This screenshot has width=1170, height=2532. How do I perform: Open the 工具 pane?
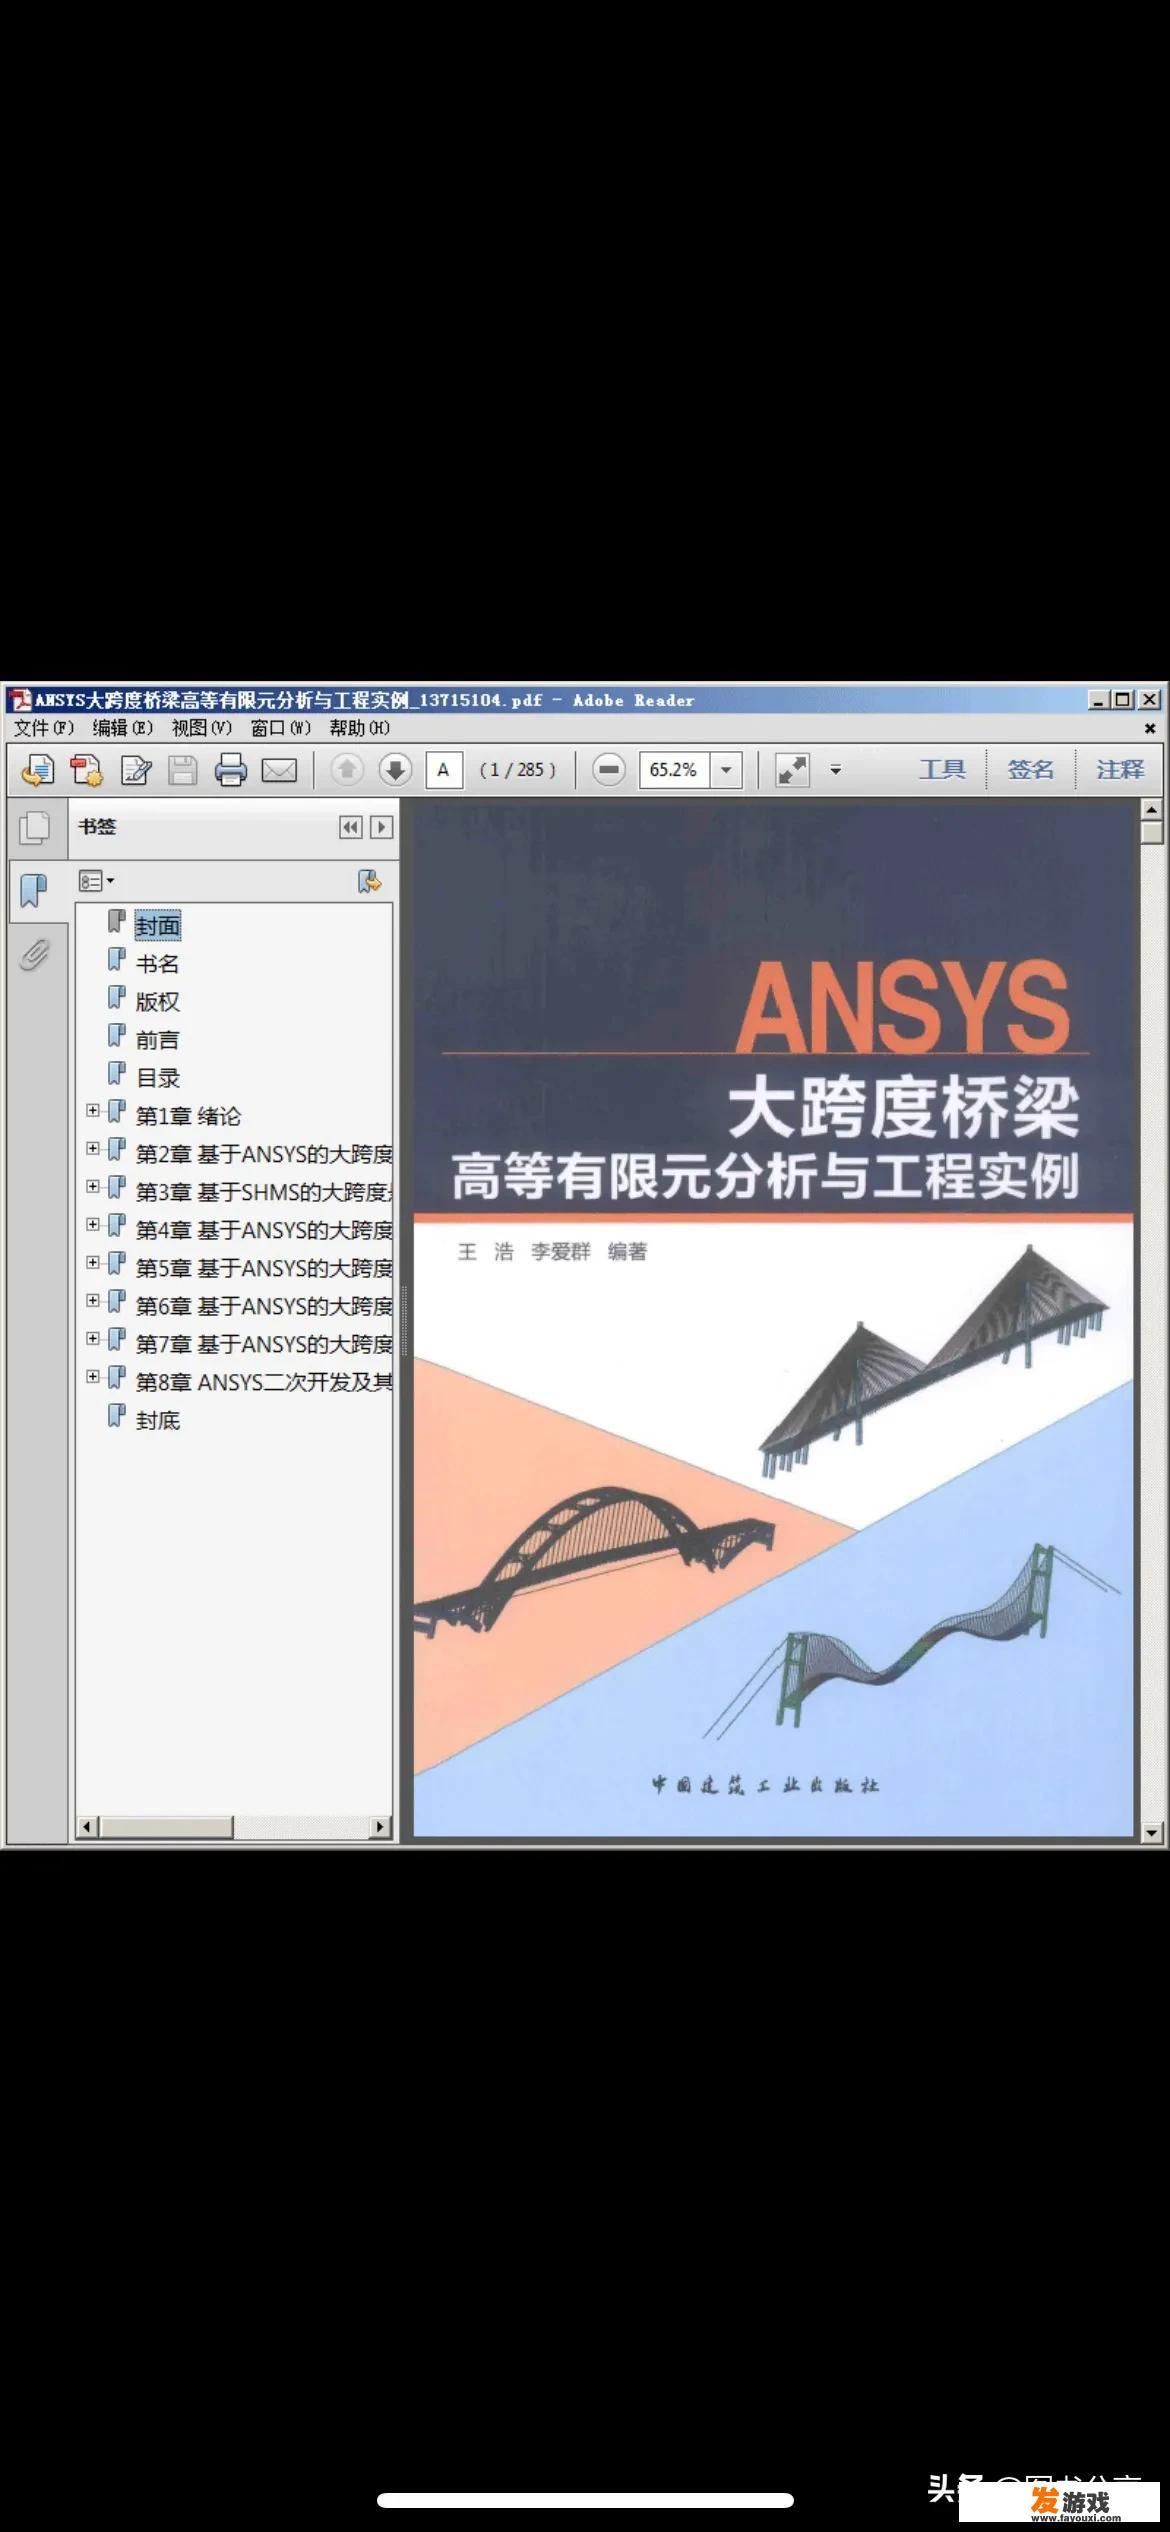[x=942, y=769]
